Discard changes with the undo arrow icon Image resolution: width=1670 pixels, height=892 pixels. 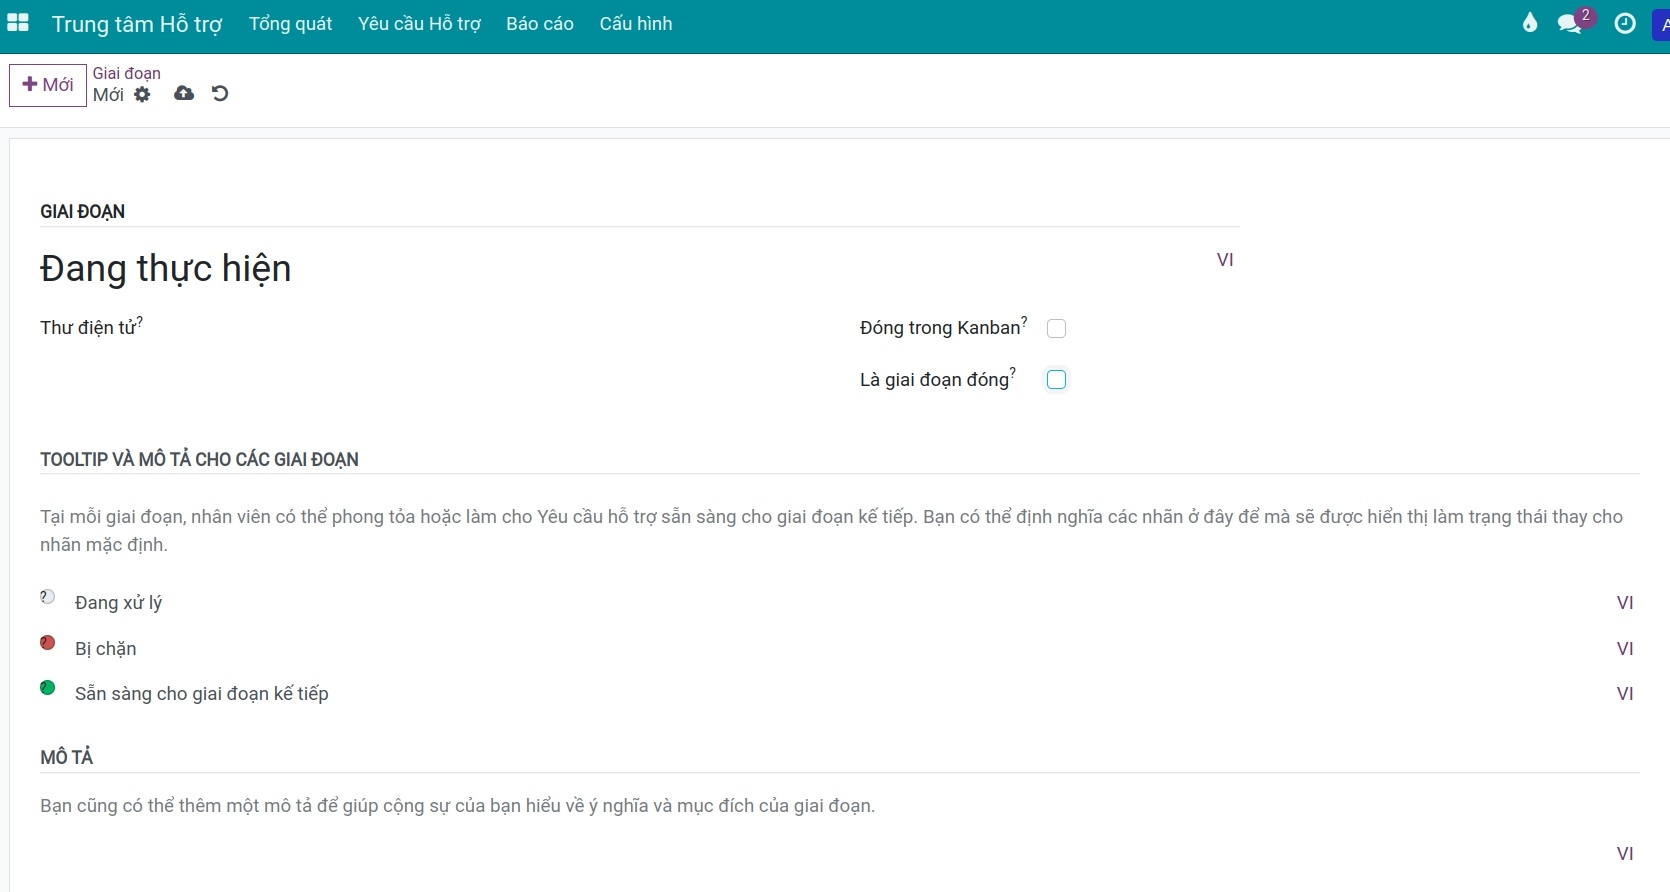point(220,93)
